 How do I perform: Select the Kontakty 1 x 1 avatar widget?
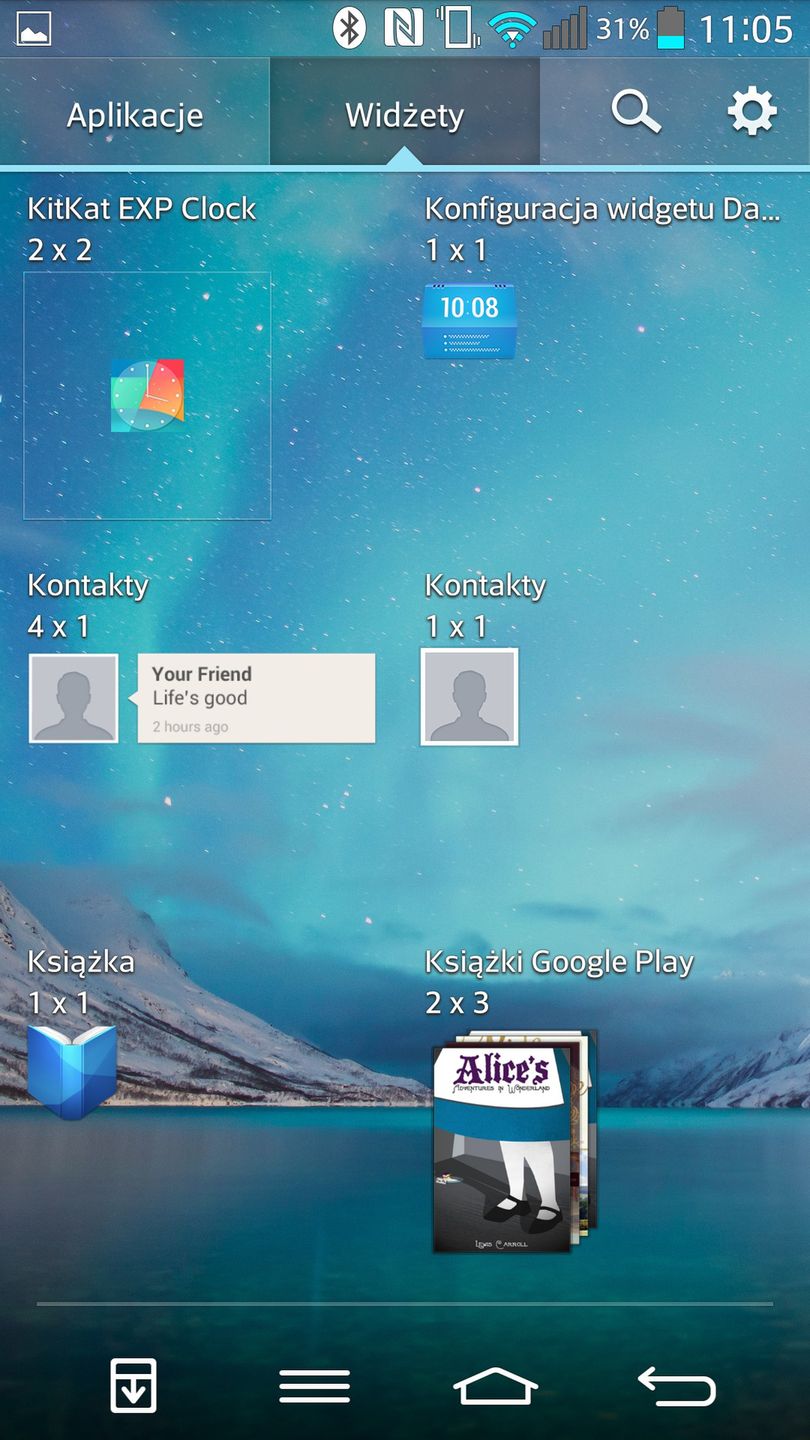coord(469,697)
